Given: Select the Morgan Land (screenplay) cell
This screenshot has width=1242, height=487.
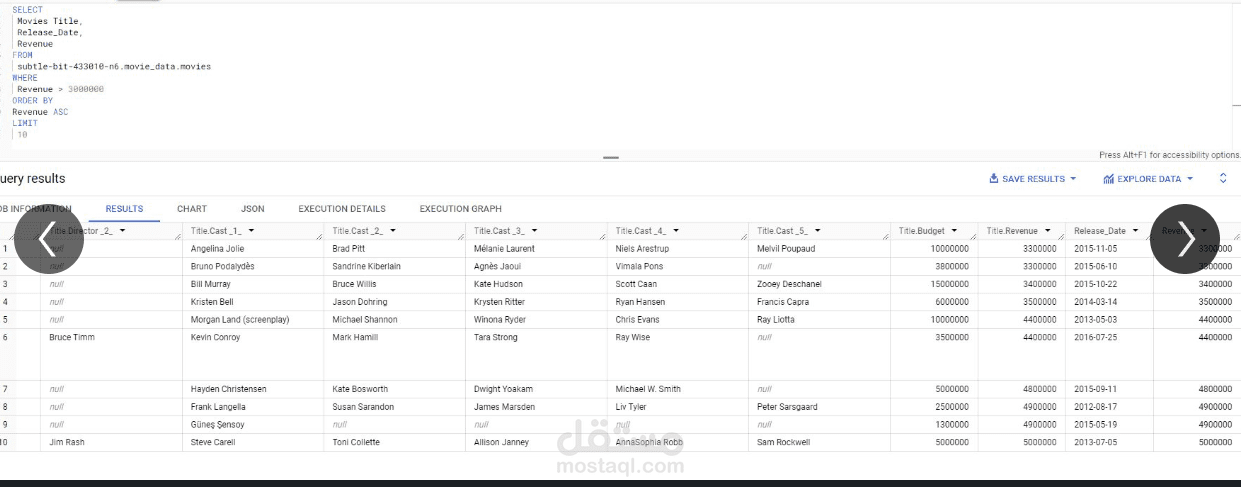Looking at the screenshot, I should [240, 320].
